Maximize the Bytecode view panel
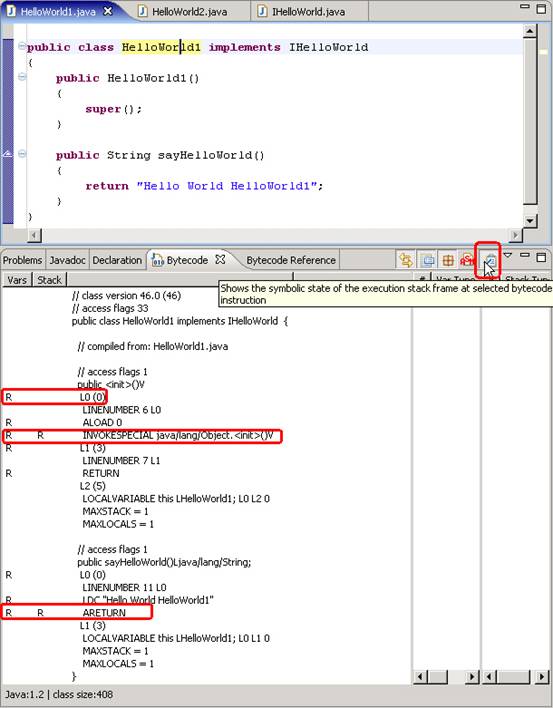The image size is (553, 708). 541,257
